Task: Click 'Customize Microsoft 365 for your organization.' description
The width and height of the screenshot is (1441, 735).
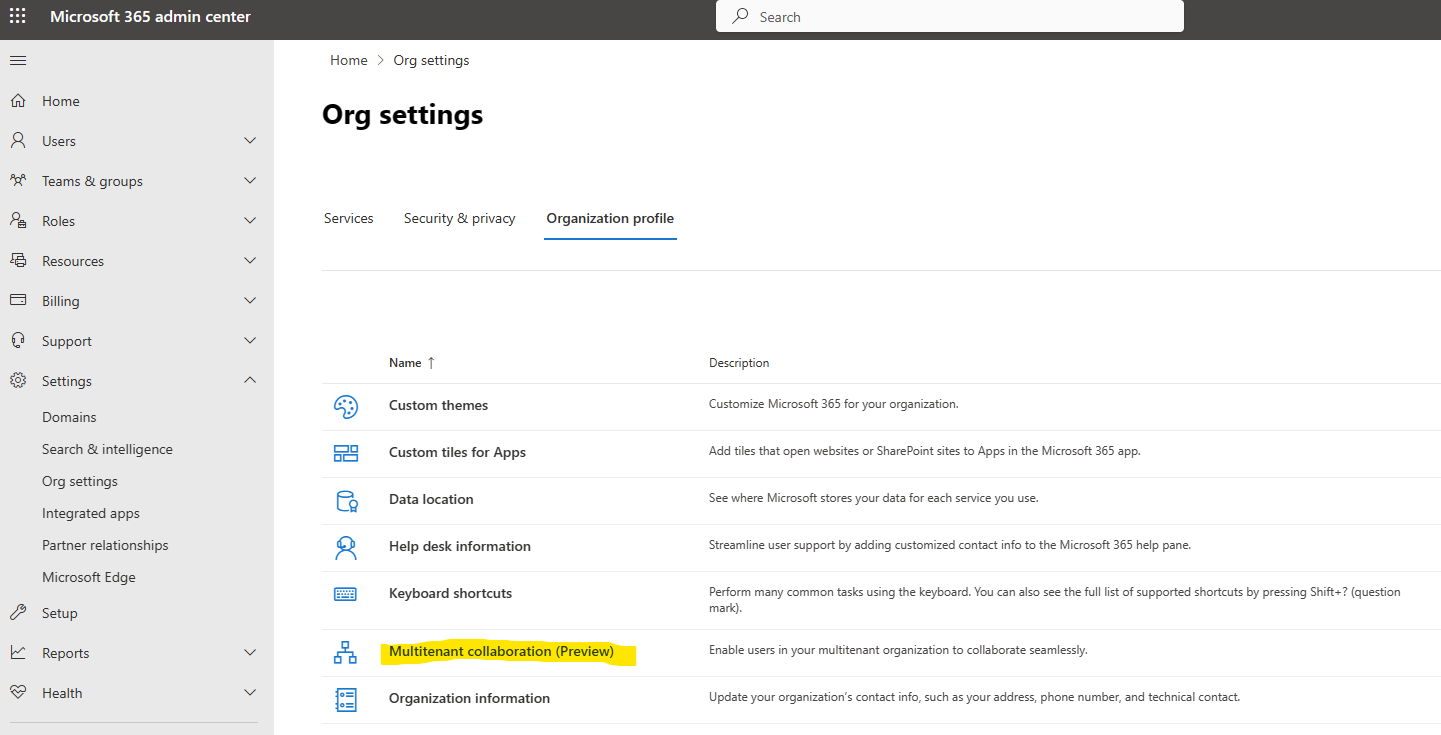Action: (x=834, y=405)
